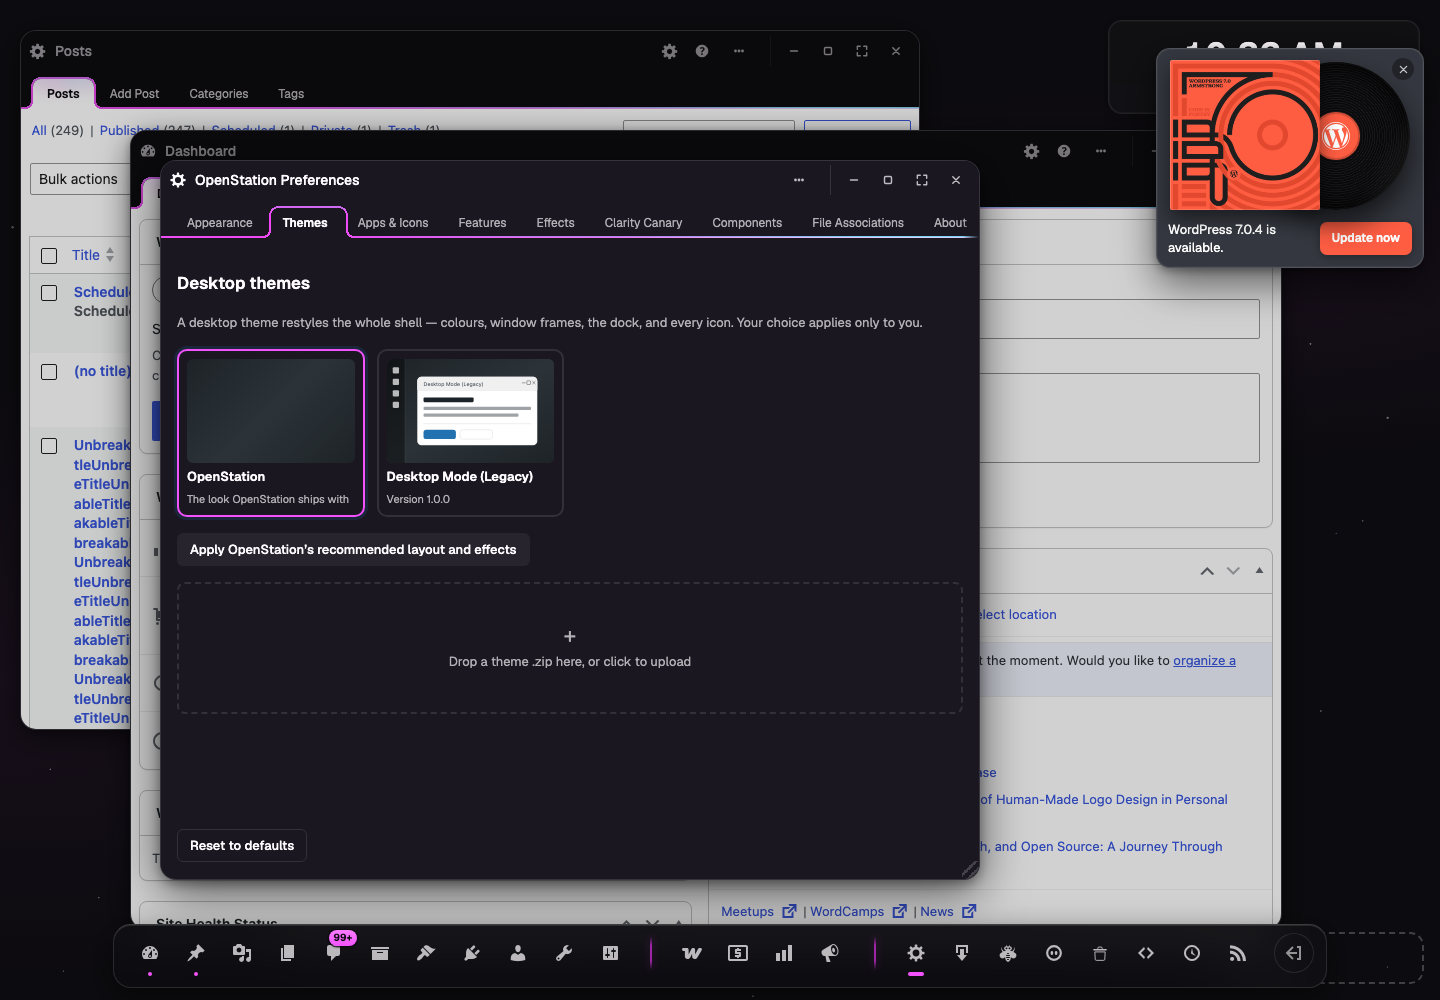Open the Add Post tab in the Posts window

134,94
